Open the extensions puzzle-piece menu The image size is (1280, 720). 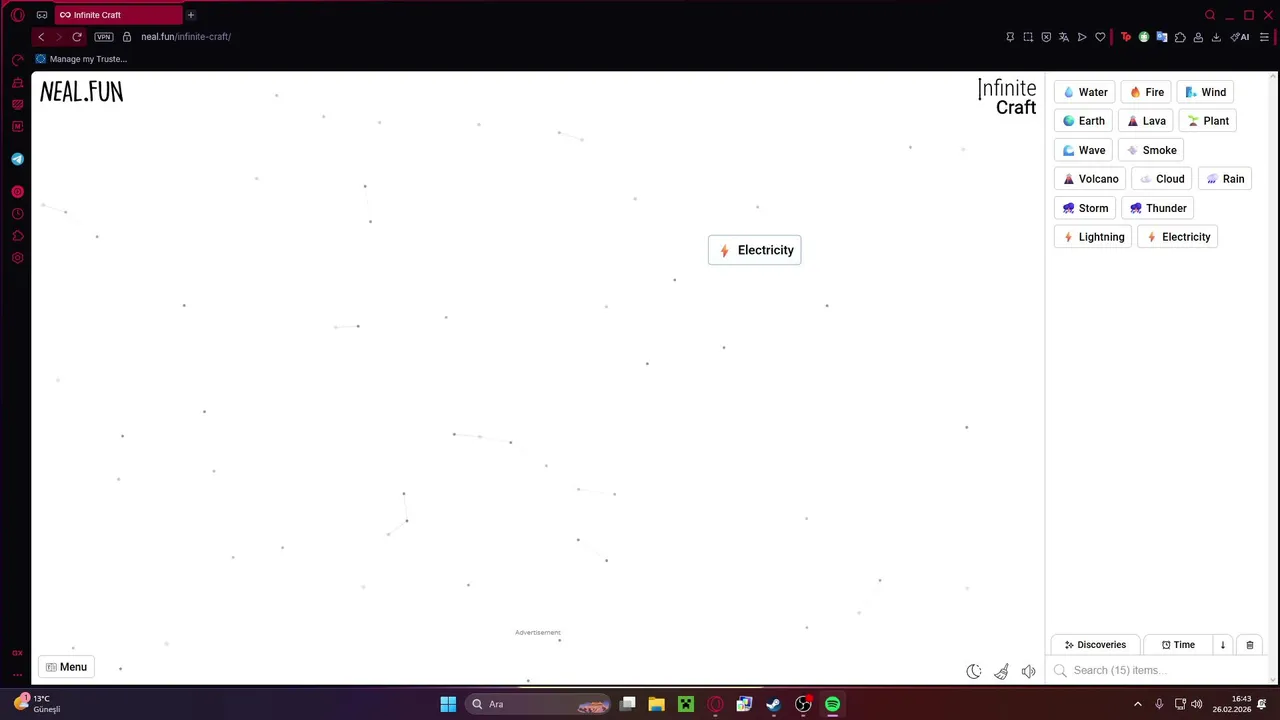[x=1180, y=37]
